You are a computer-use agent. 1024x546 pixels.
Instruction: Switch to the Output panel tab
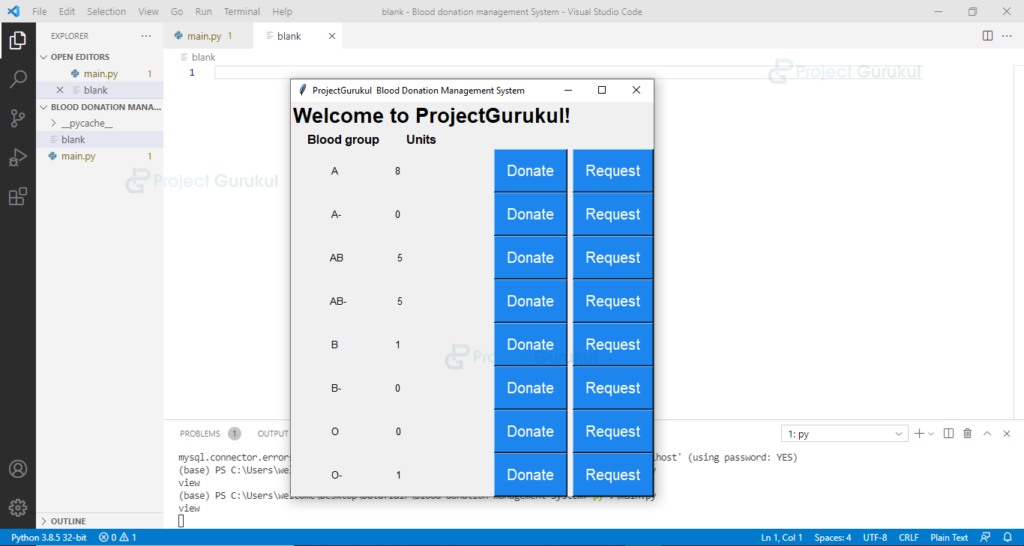click(x=273, y=434)
